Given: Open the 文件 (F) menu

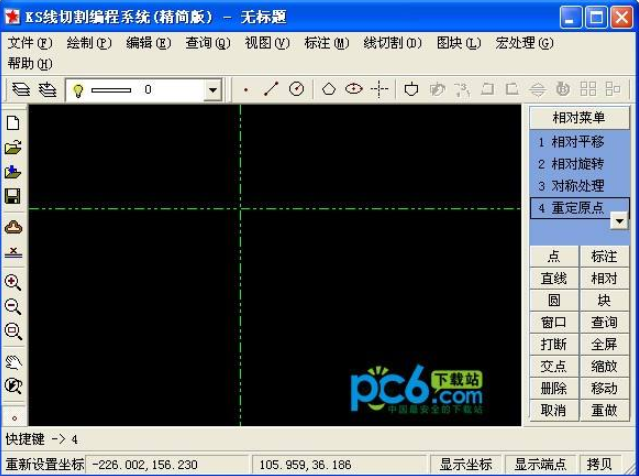Looking at the screenshot, I should [30, 43].
